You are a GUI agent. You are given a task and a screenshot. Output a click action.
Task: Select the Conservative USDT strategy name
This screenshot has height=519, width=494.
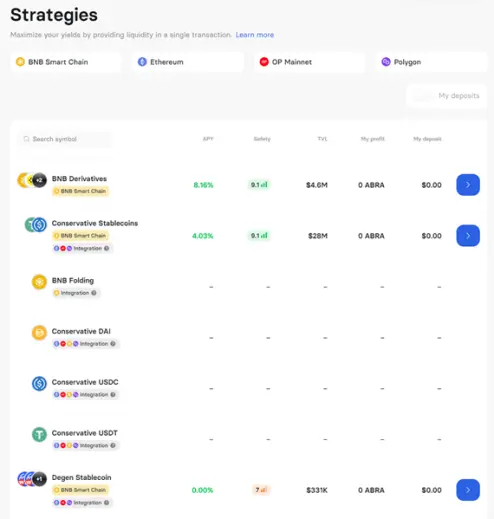click(85, 433)
